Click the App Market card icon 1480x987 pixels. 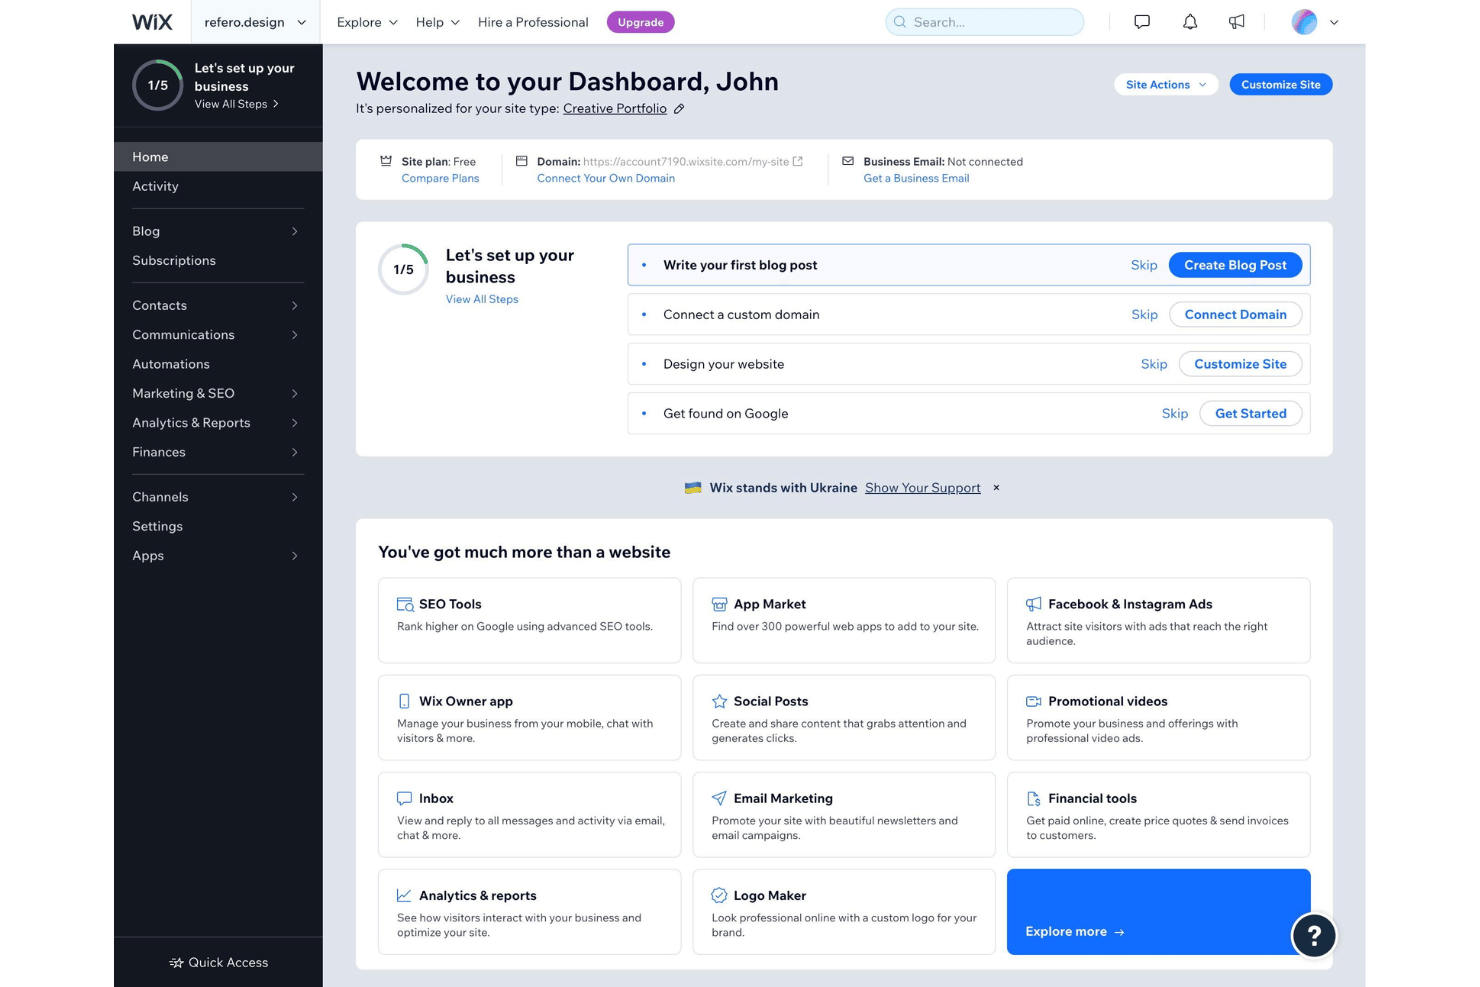tap(719, 604)
